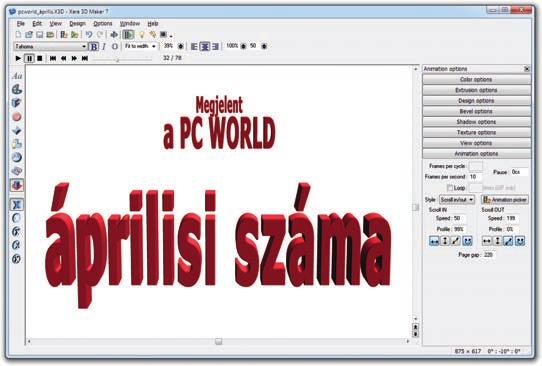Center-align the text
This screenshot has height=366, width=542.
point(205,46)
